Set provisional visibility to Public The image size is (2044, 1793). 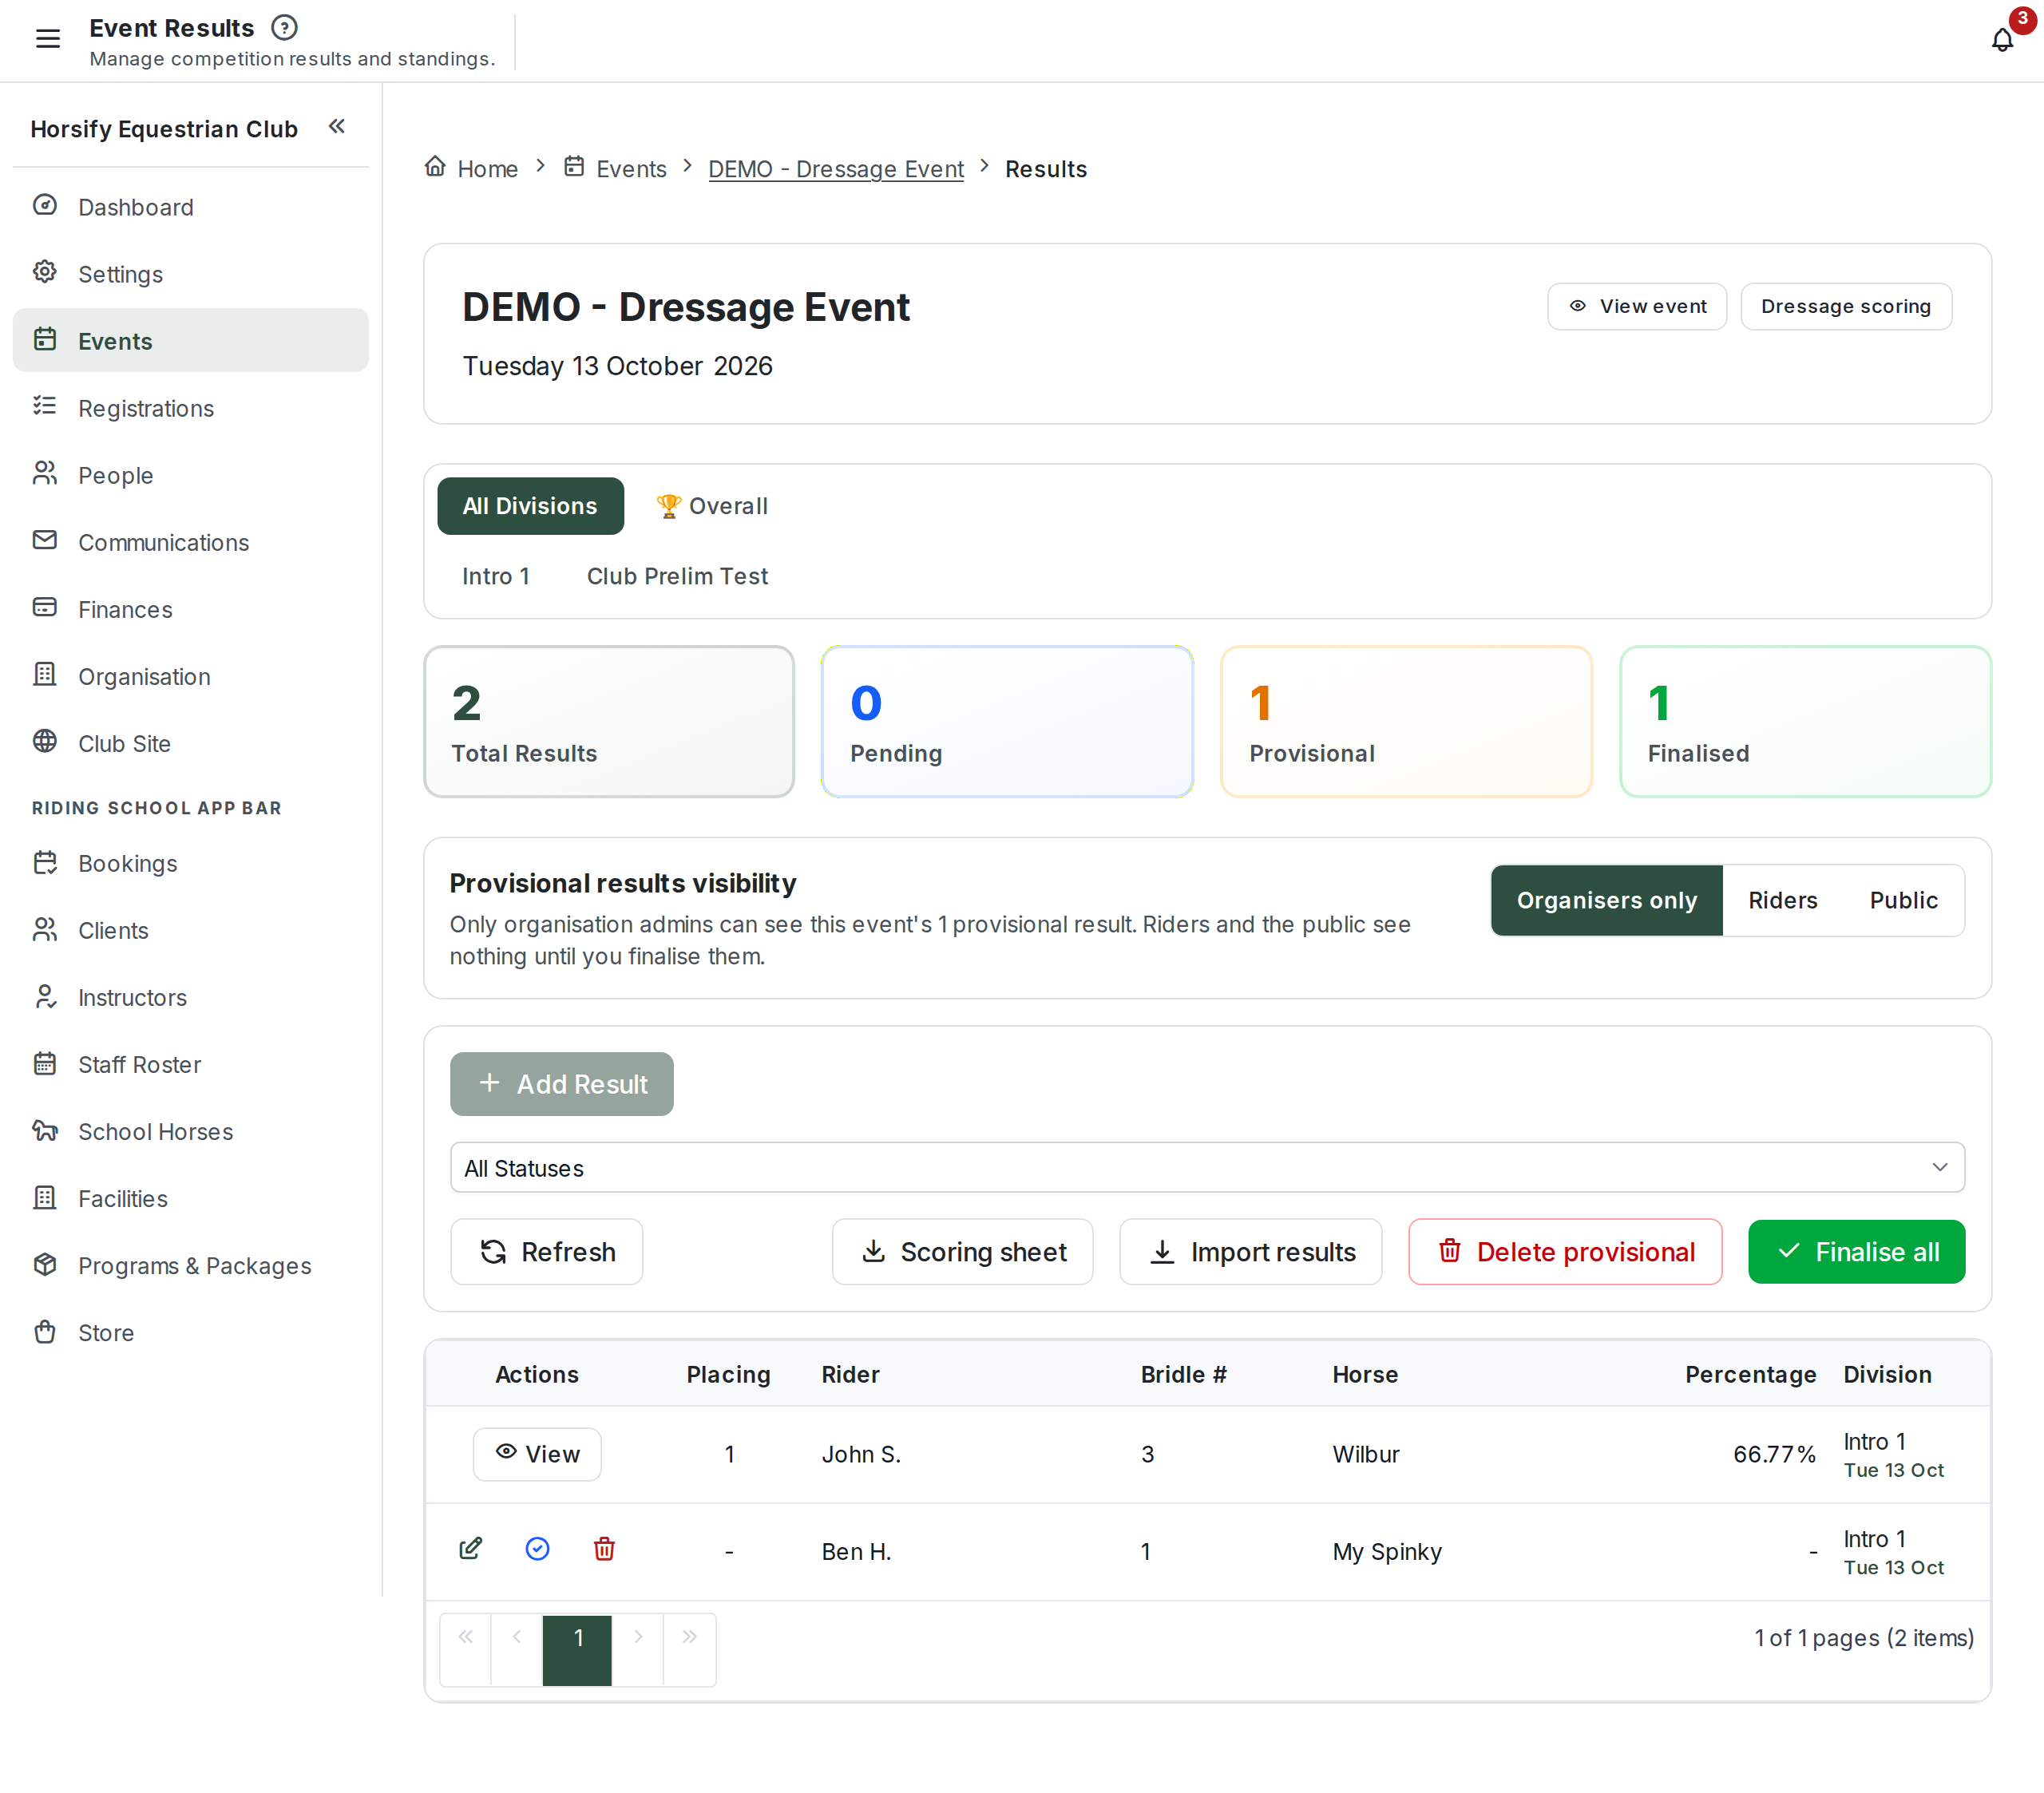(1903, 900)
